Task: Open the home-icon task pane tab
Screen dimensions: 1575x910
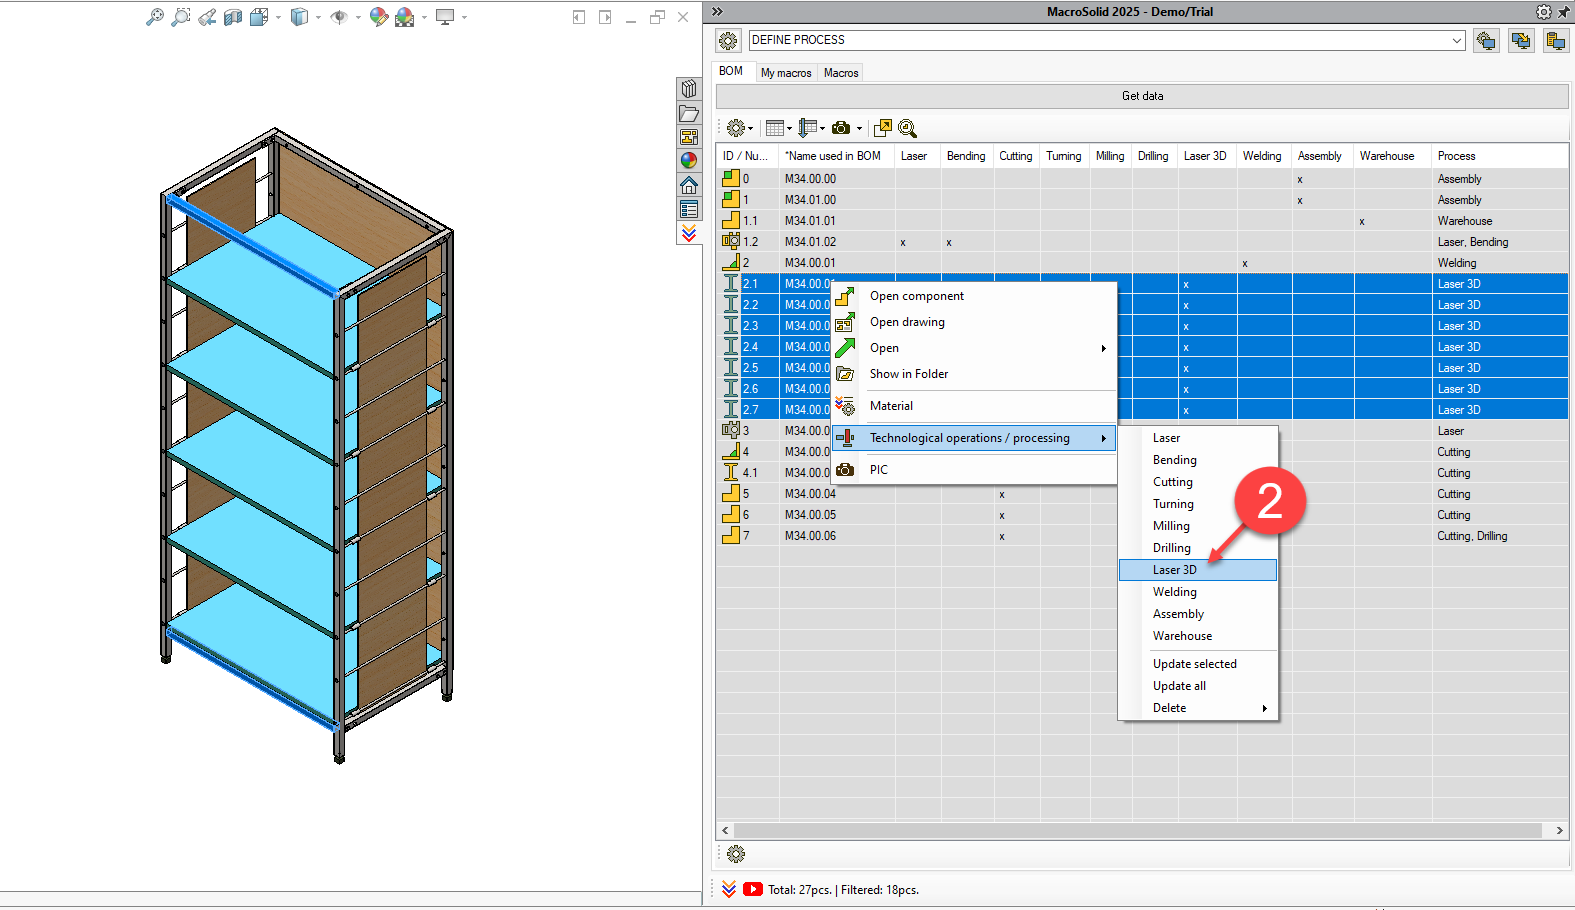Action: coord(689,185)
